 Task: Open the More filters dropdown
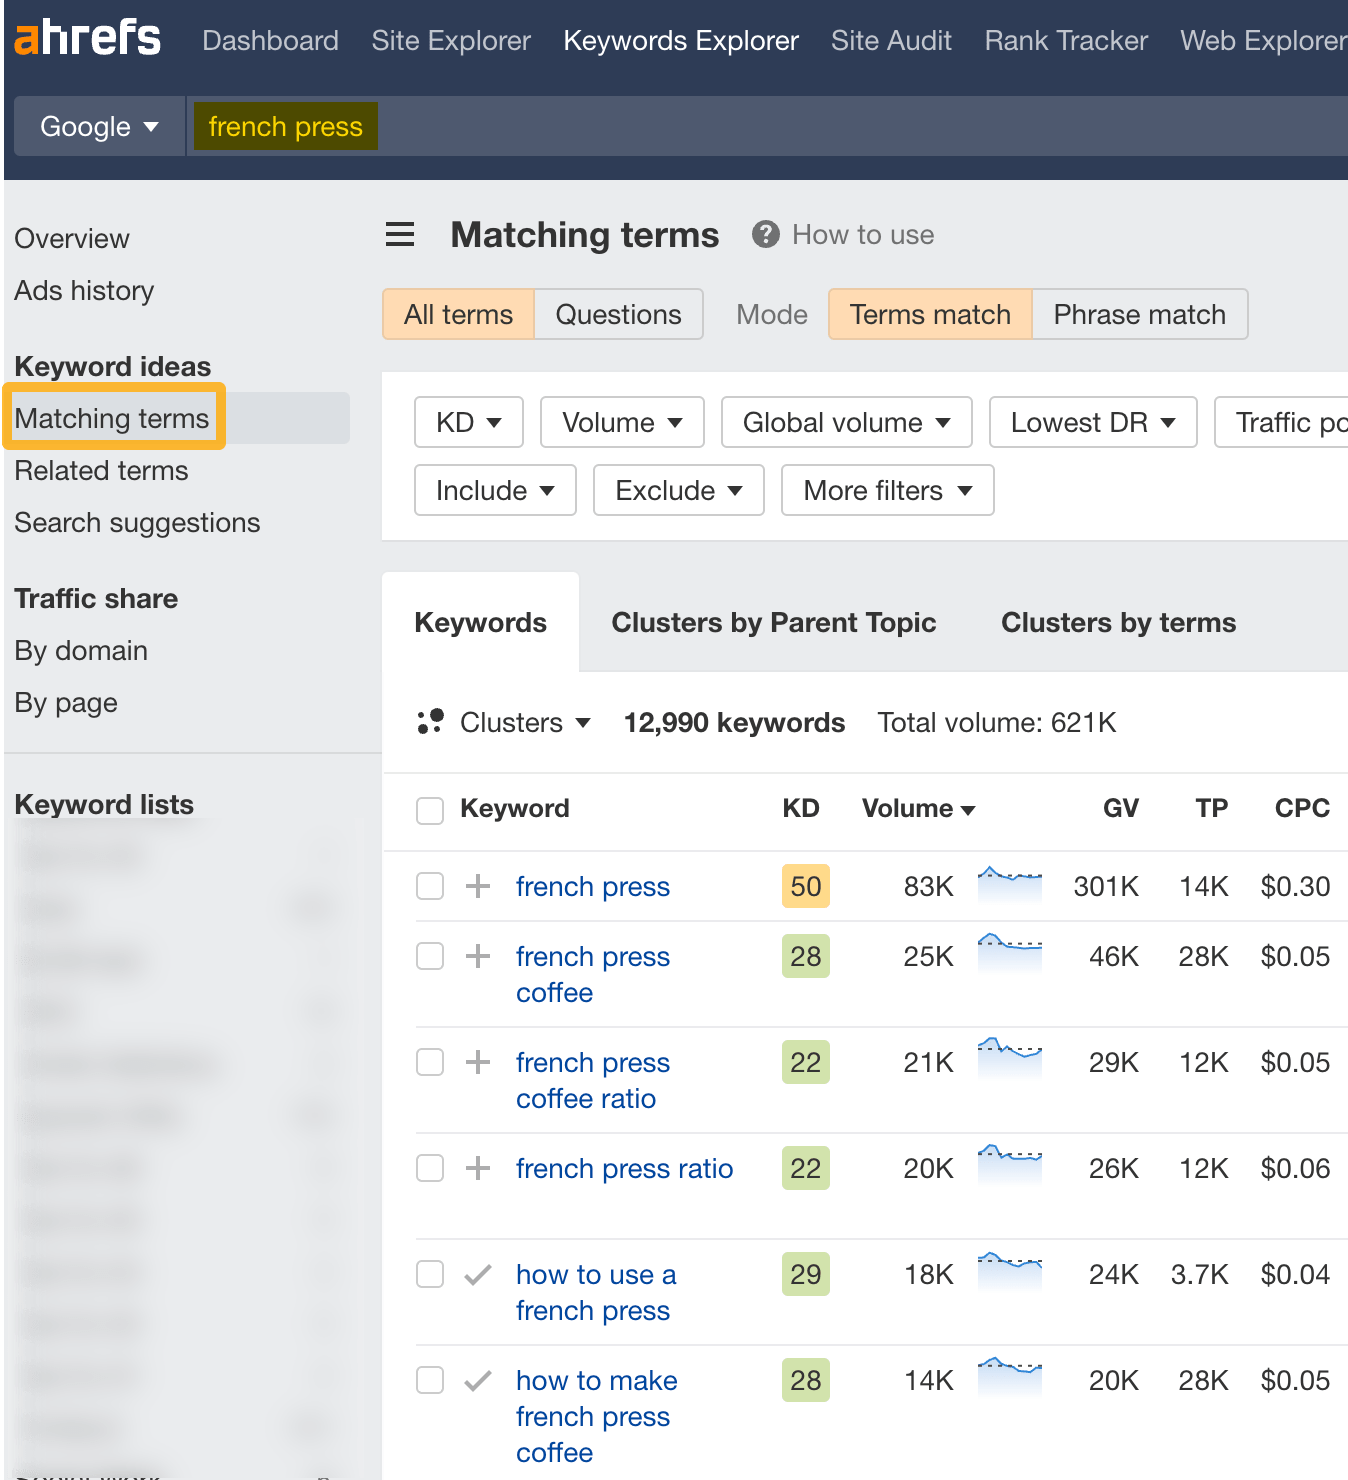tap(886, 490)
